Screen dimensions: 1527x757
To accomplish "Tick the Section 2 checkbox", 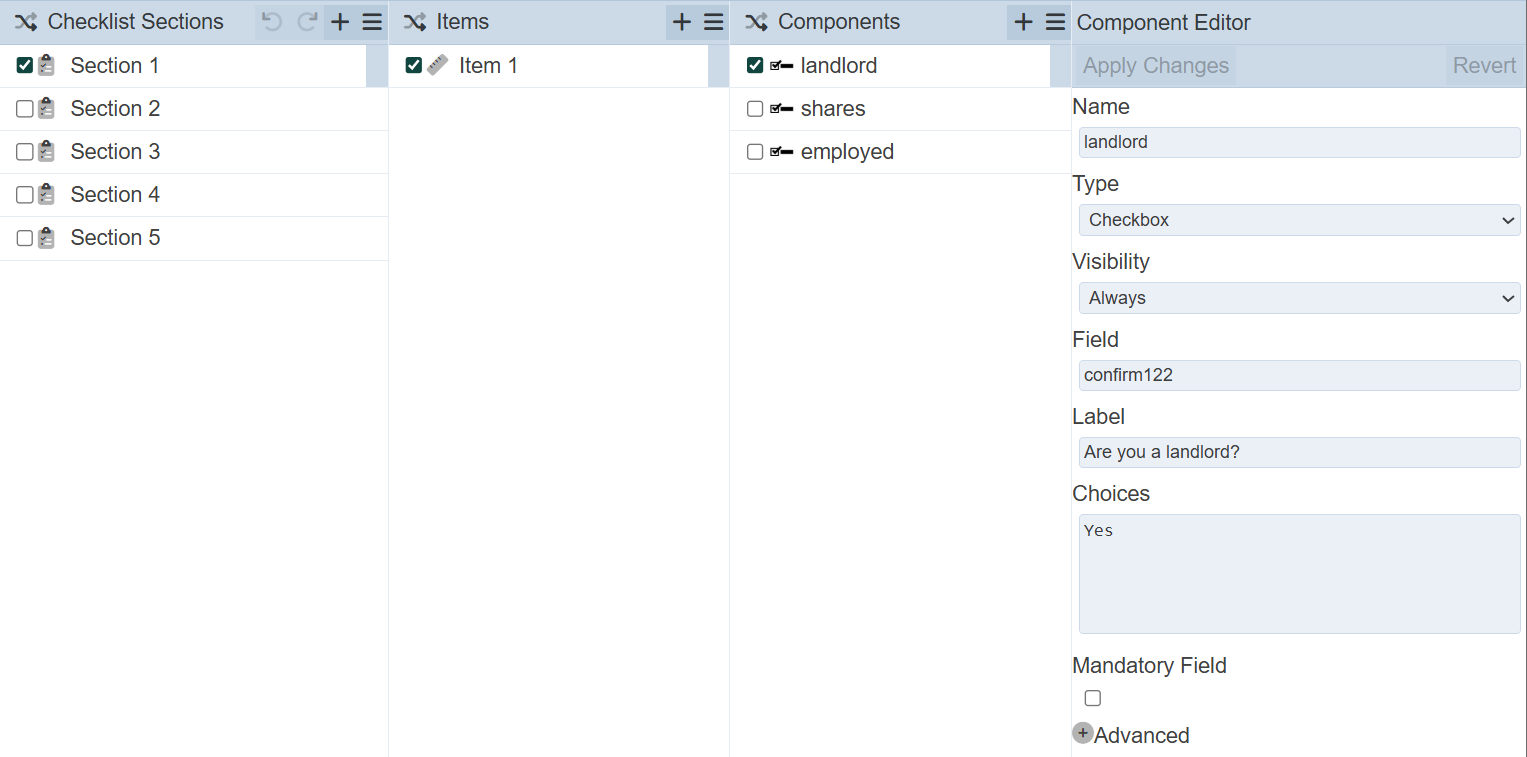I will [x=25, y=109].
